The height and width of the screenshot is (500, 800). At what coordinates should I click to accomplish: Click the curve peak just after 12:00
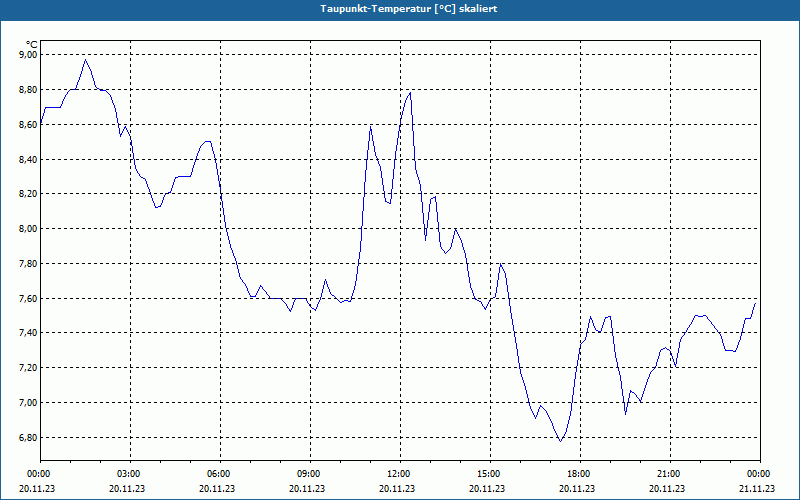(410, 92)
